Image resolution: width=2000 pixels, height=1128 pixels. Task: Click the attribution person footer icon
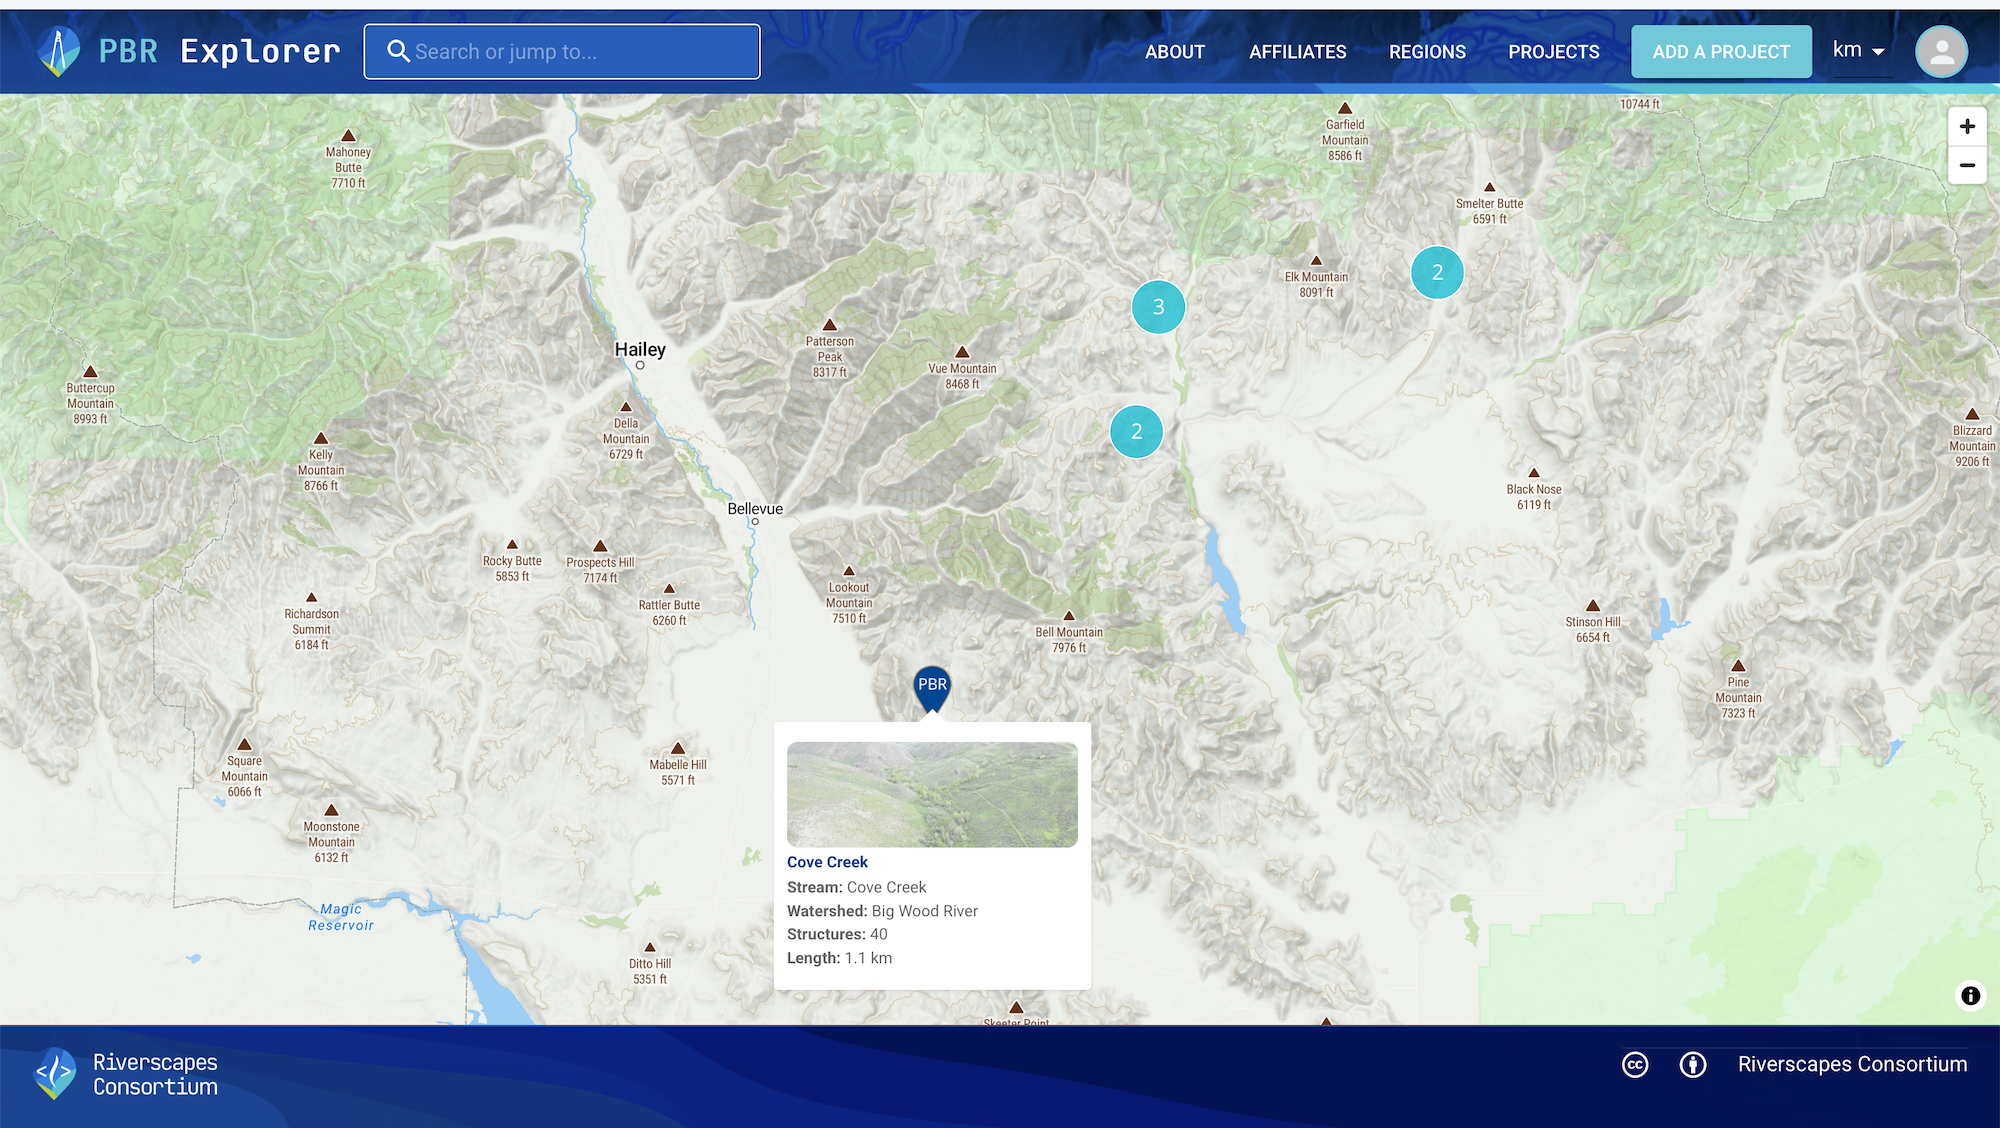(x=1693, y=1065)
